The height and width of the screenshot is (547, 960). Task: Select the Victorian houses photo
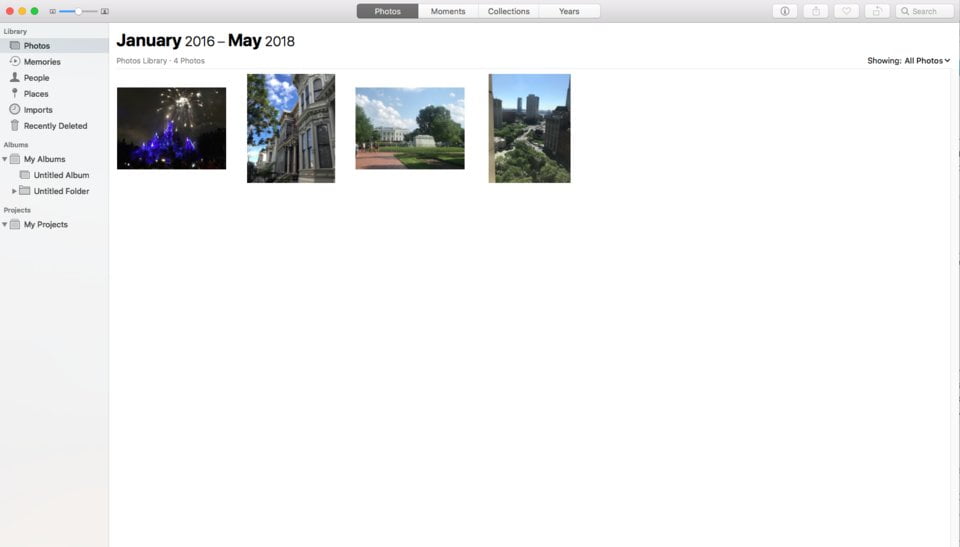291,128
